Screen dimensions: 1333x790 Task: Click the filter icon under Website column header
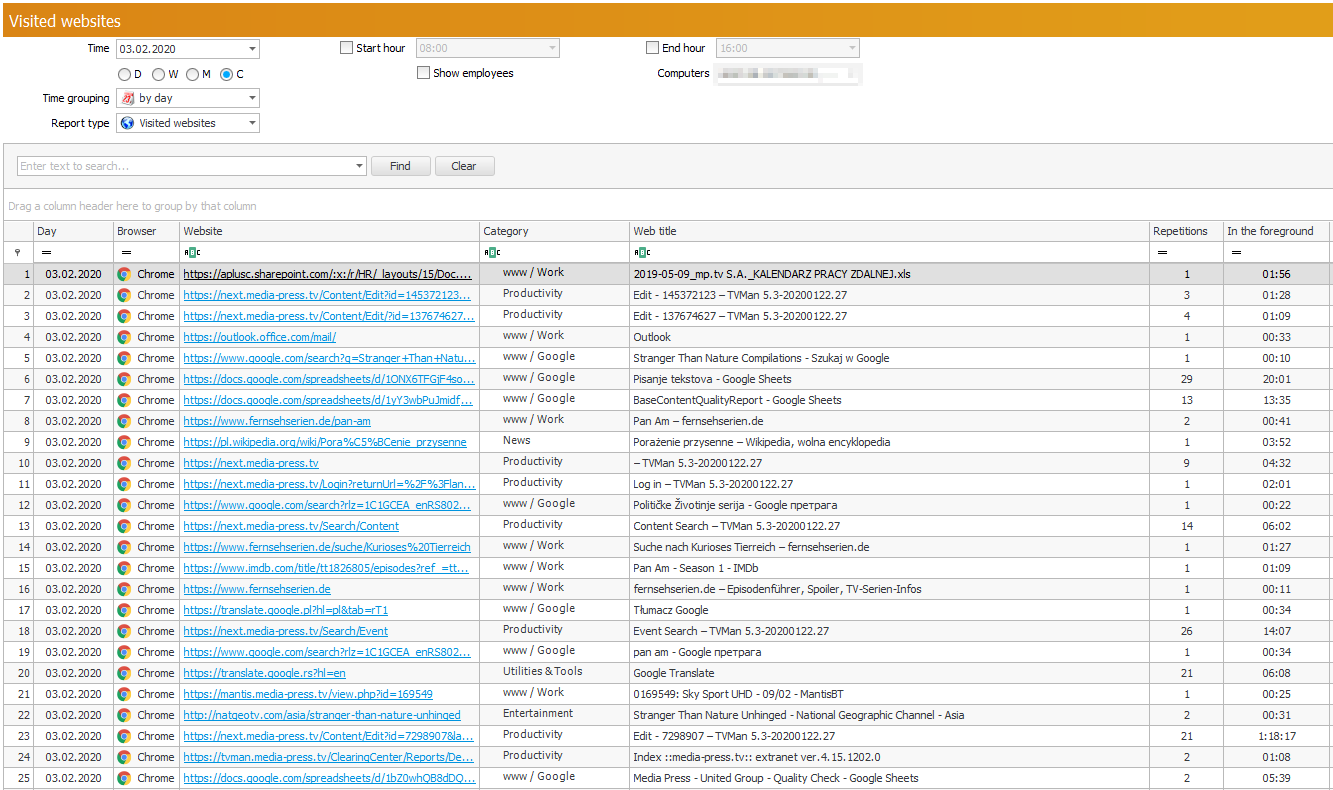[191, 253]
